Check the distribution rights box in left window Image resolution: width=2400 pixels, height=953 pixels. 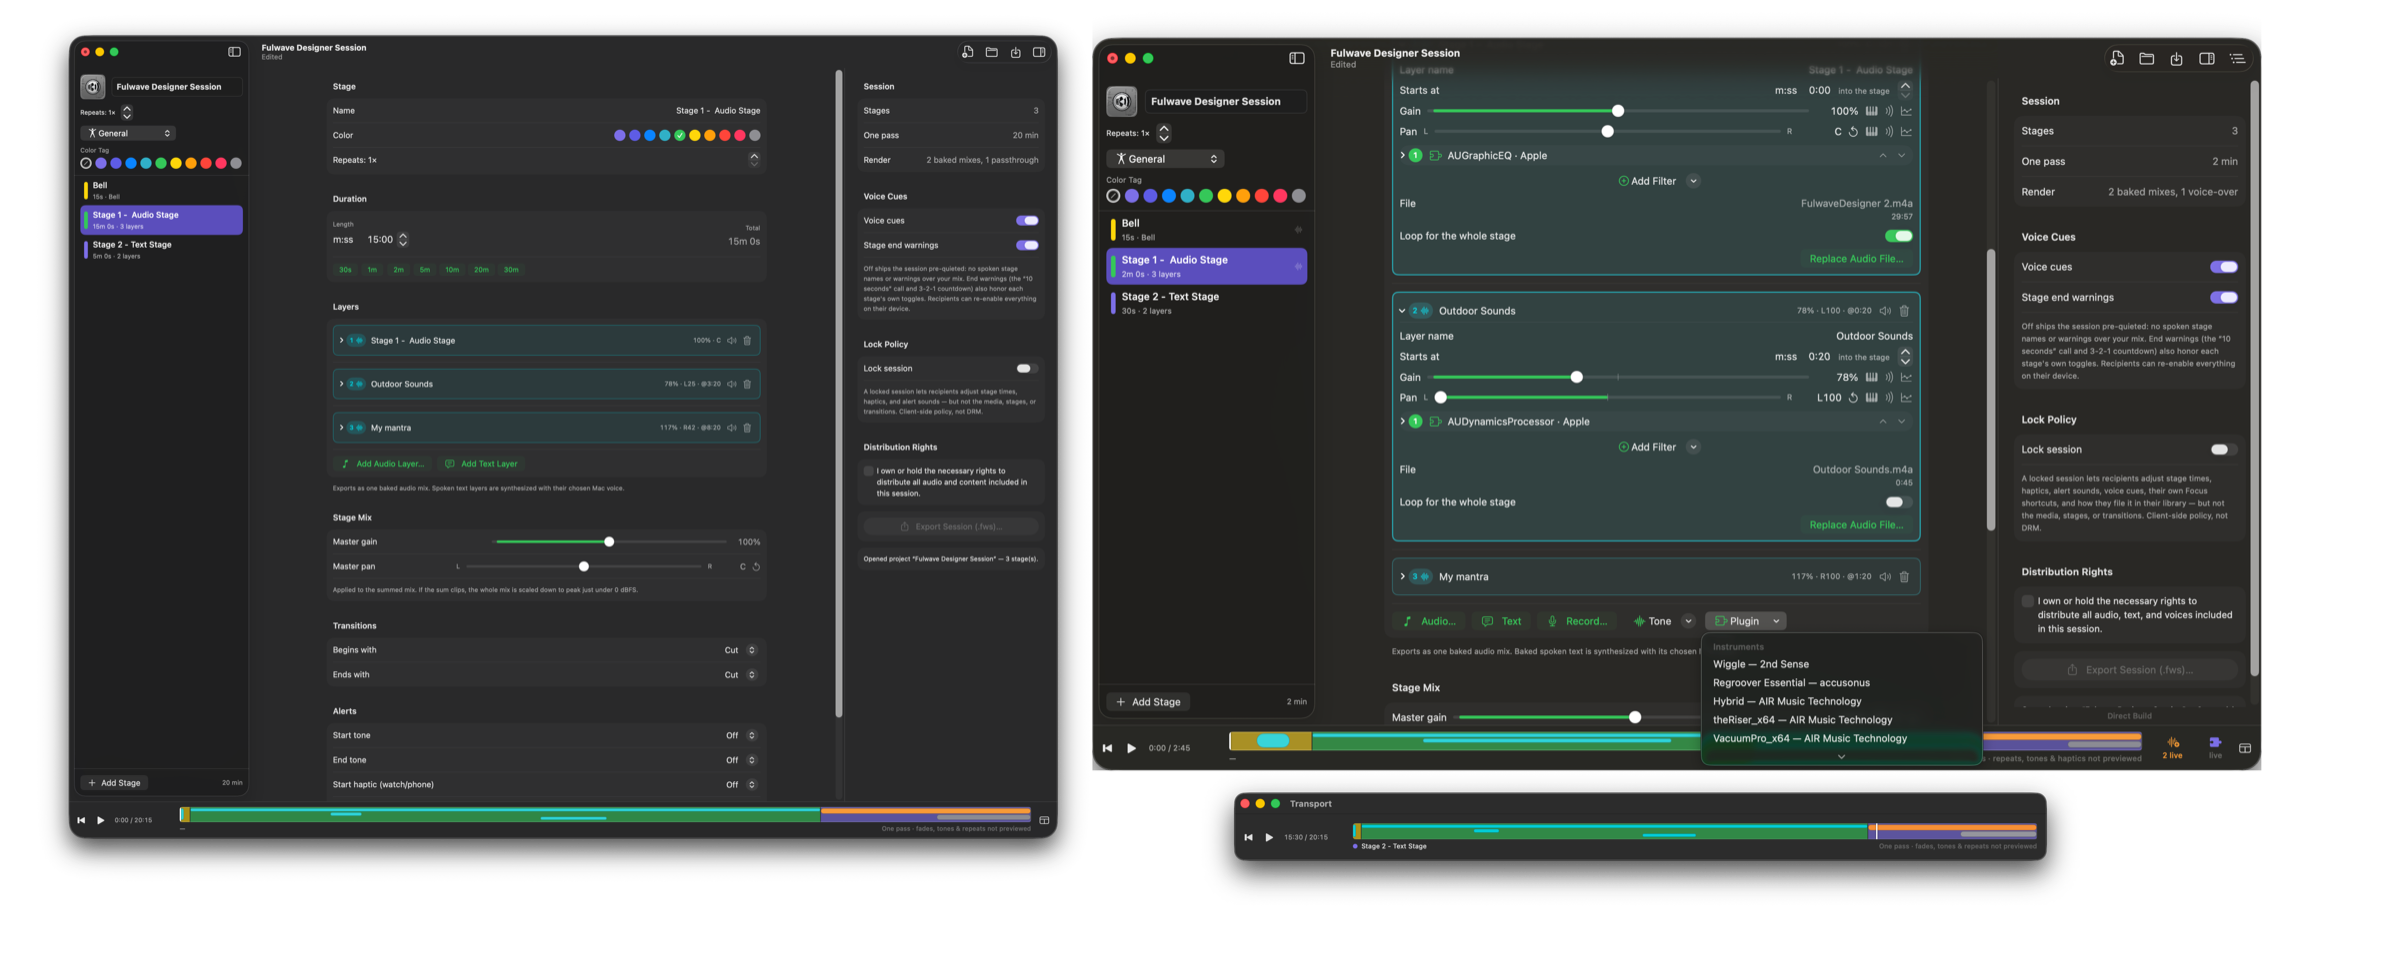(869, 471)
